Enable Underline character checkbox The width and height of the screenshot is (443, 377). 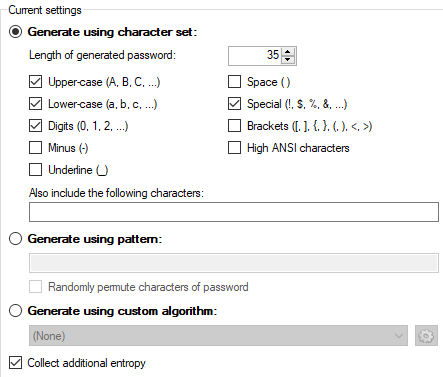[x=35, y=170]
